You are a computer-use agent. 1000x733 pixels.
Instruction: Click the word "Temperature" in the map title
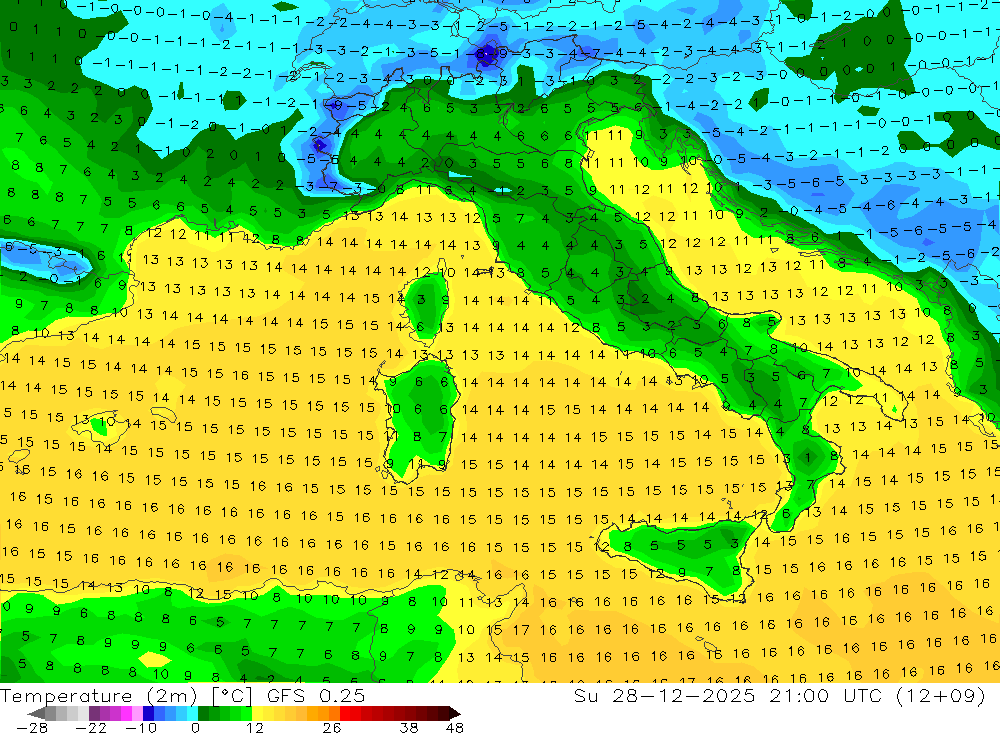click(x=66, y=696)
